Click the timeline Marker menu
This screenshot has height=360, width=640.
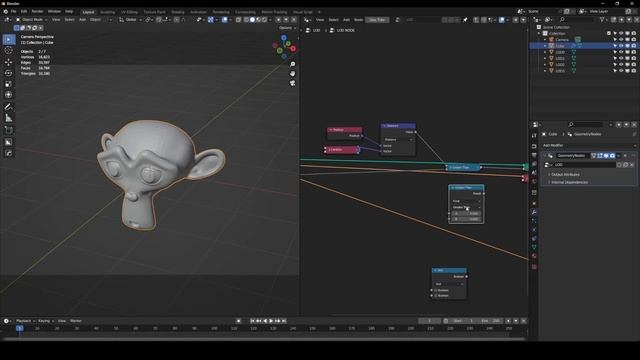[76, 321]
